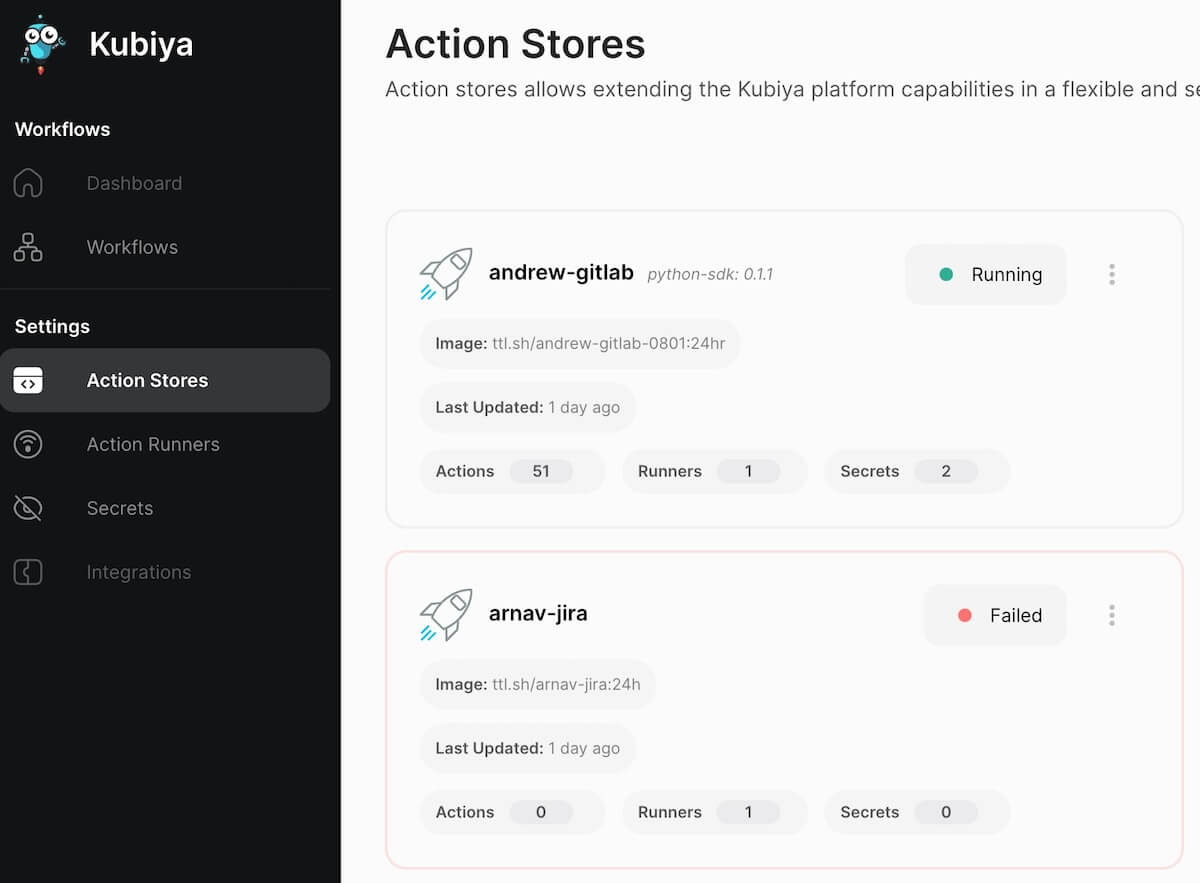The height and width of the screenshot is (883, 1200).
Task: Click the Secrets crossed-eye icon
Action: [28, 508]
